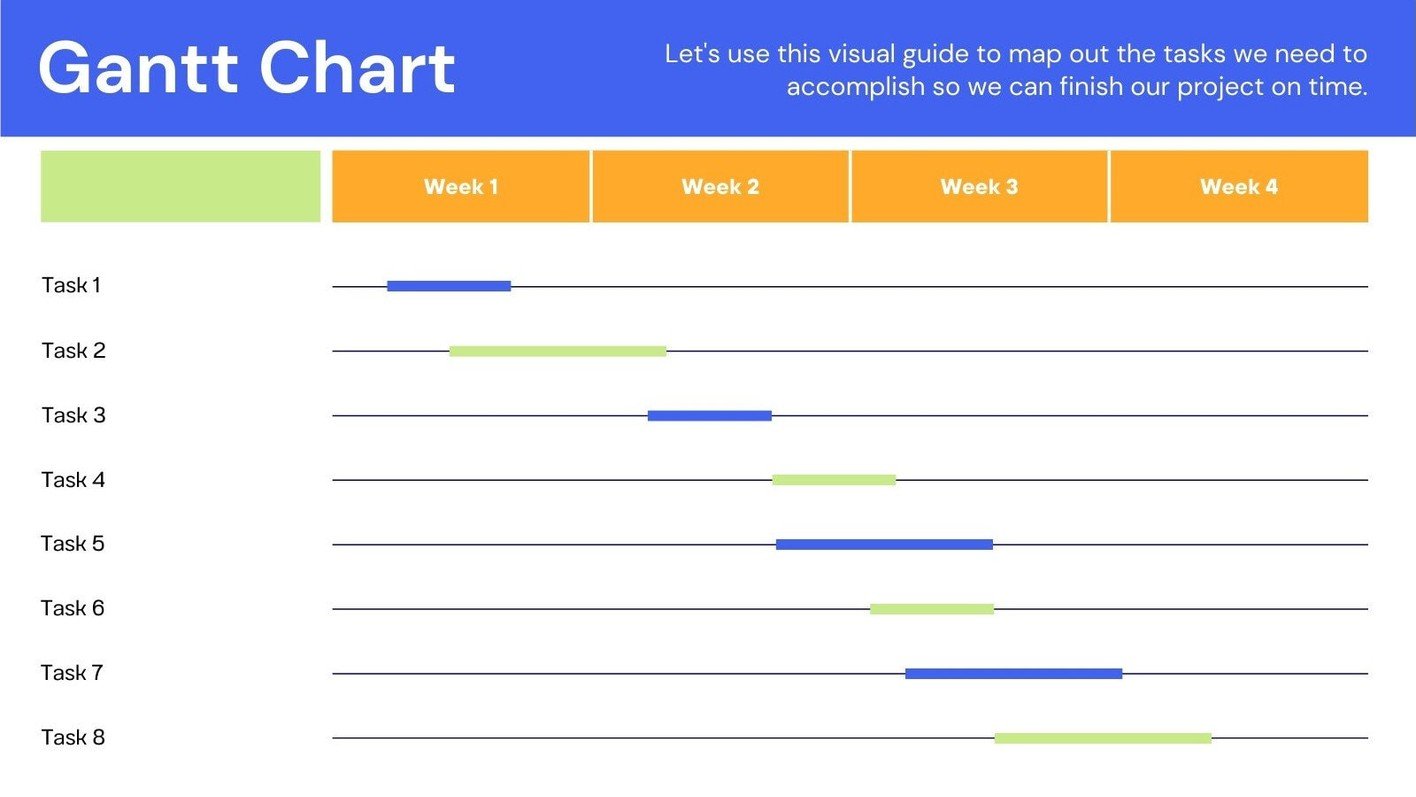Select the green Task 2 bar
This screenshot has height=797, width=1416.
coord(557,351)
